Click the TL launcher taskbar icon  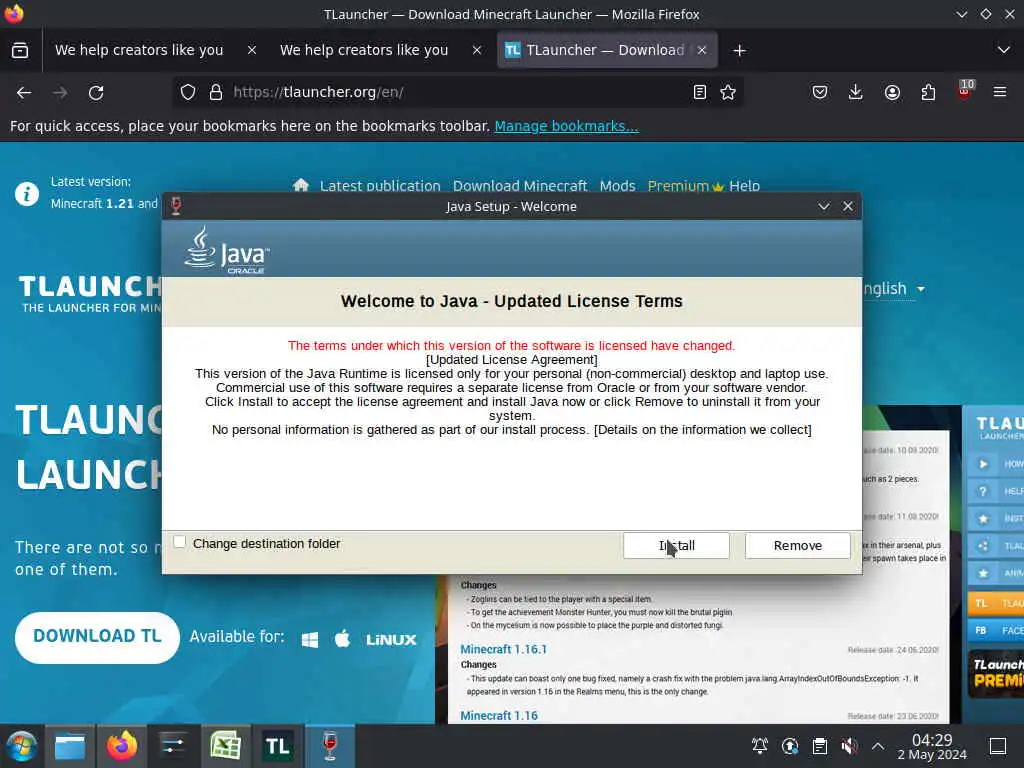(x=278, y=746)
